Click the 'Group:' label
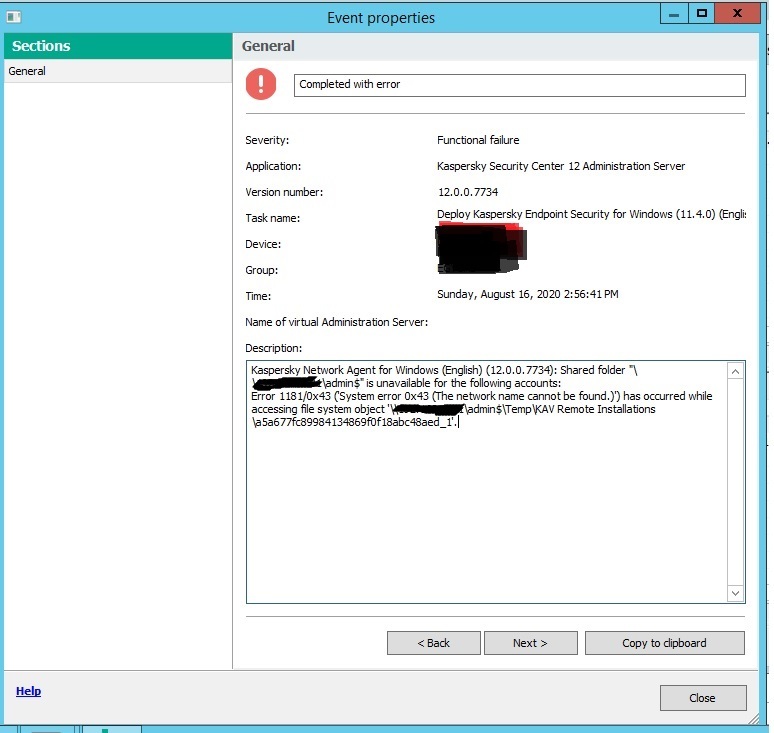 click(262, 270)
